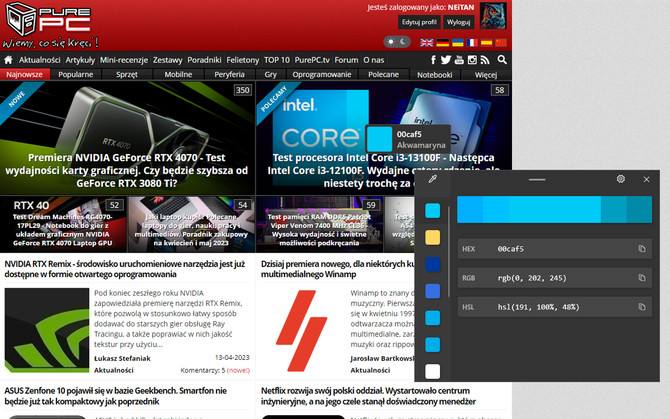Image resolution: width=670 pixels, height=419 pixels.
Task: Open the Artykuły menu
Action: (x=80, y=60)
